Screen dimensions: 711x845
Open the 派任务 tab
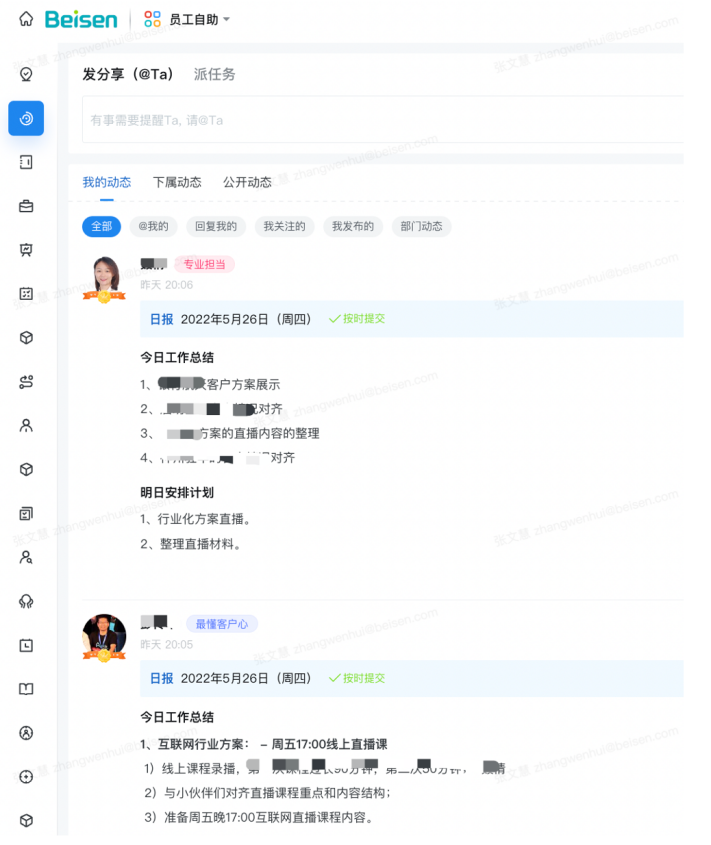tap(215, 74)
